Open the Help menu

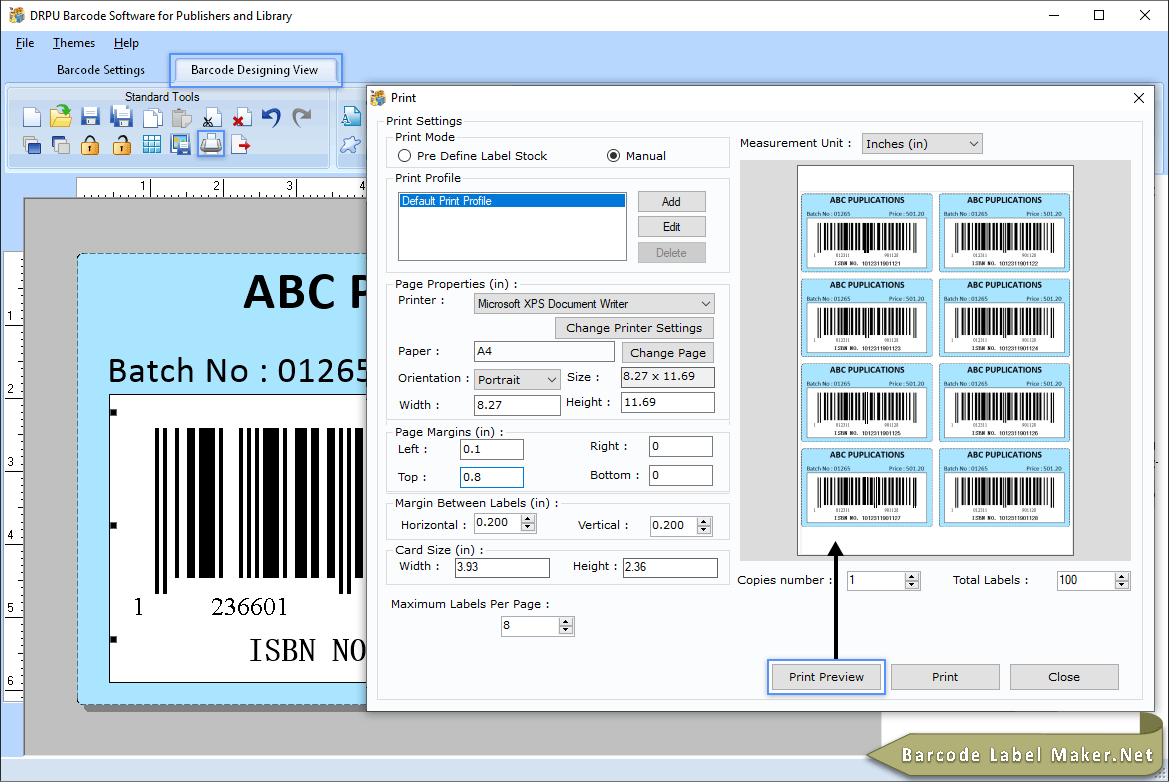(x=126, y=43)
